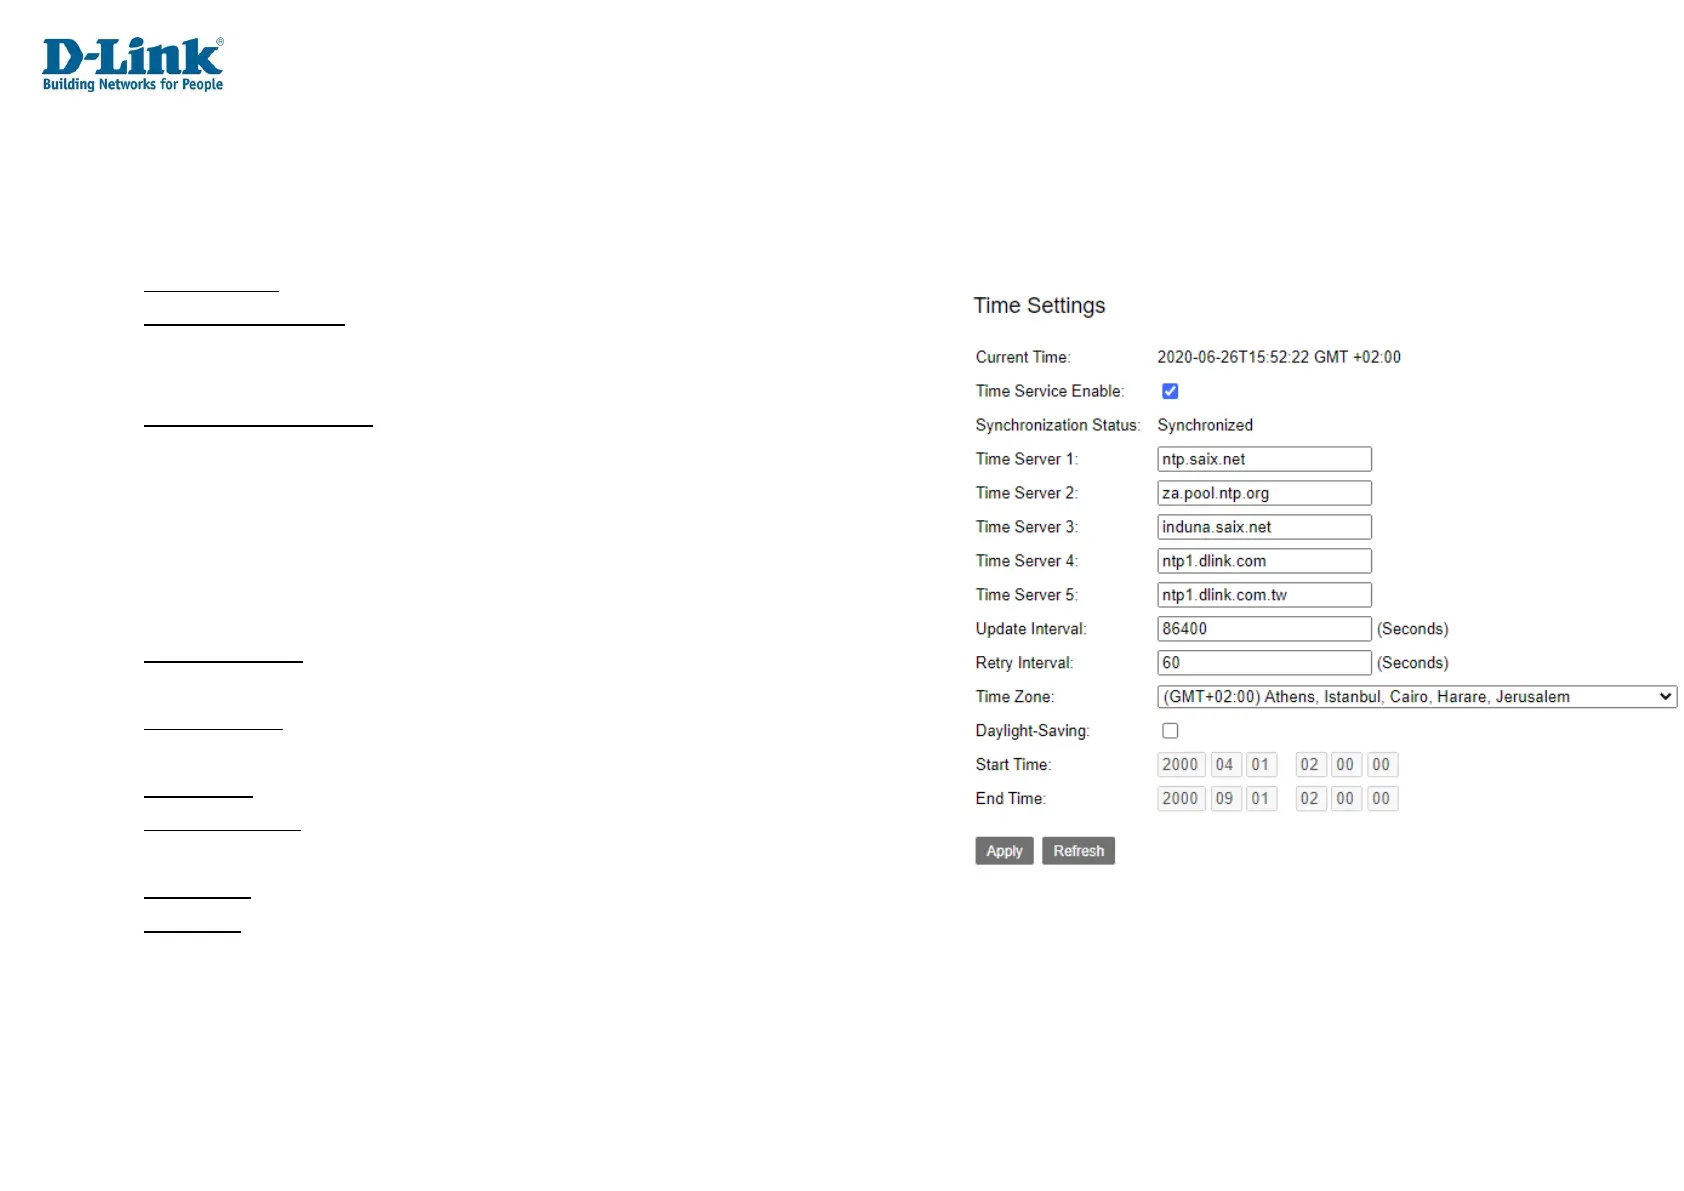Screen dimensions: 1684x1191
Task: Click the End Time month field 09
Action: click(1226, 799)
